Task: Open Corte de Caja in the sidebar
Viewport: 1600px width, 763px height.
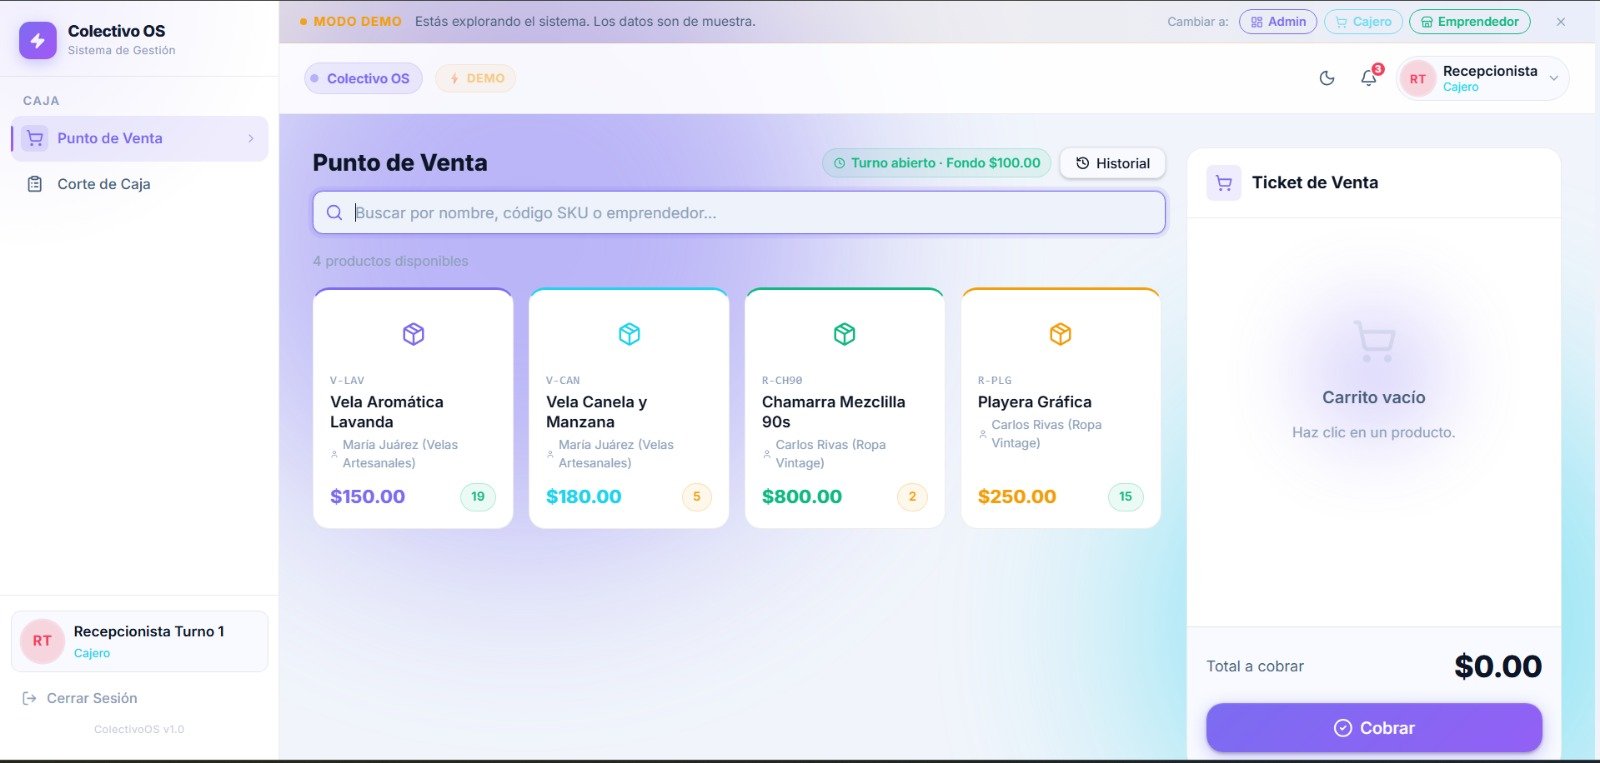Action: [x=104, y=184]
